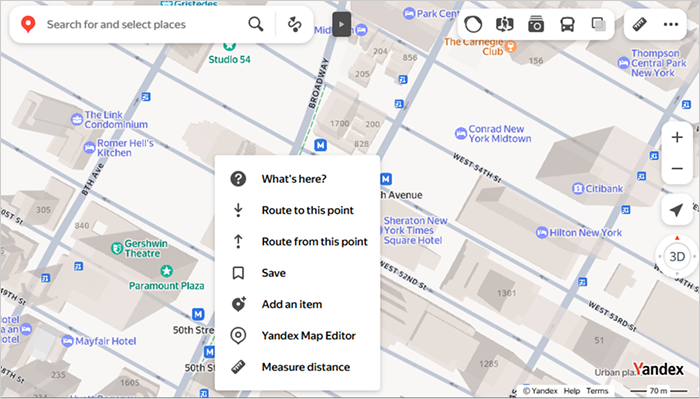Screen dimensions: 700x399
Task: Click the Terms link
Action: point(597,391)
